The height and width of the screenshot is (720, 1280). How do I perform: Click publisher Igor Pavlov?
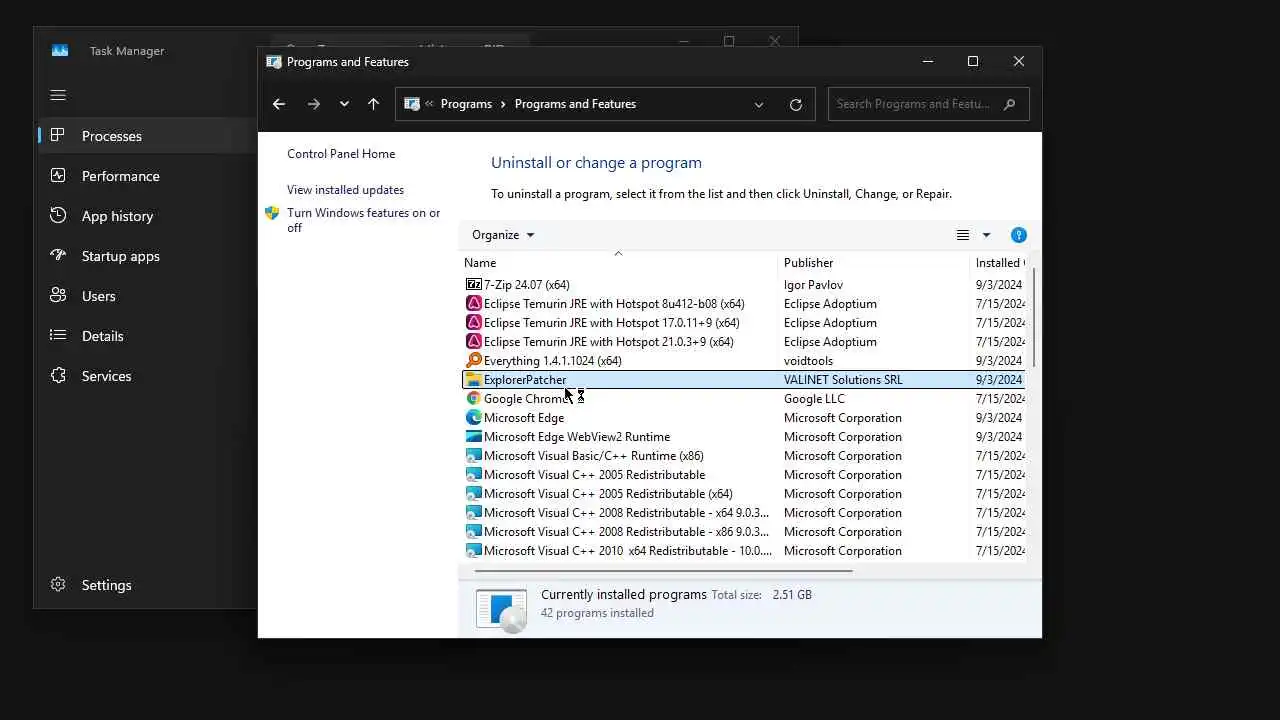813,285
